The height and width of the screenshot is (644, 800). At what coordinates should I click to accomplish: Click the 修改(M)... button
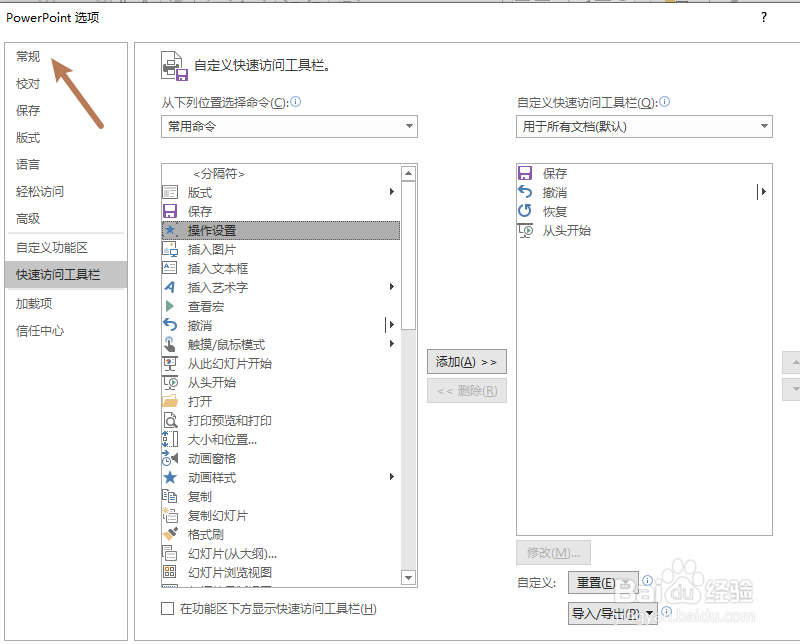(554, 553)
